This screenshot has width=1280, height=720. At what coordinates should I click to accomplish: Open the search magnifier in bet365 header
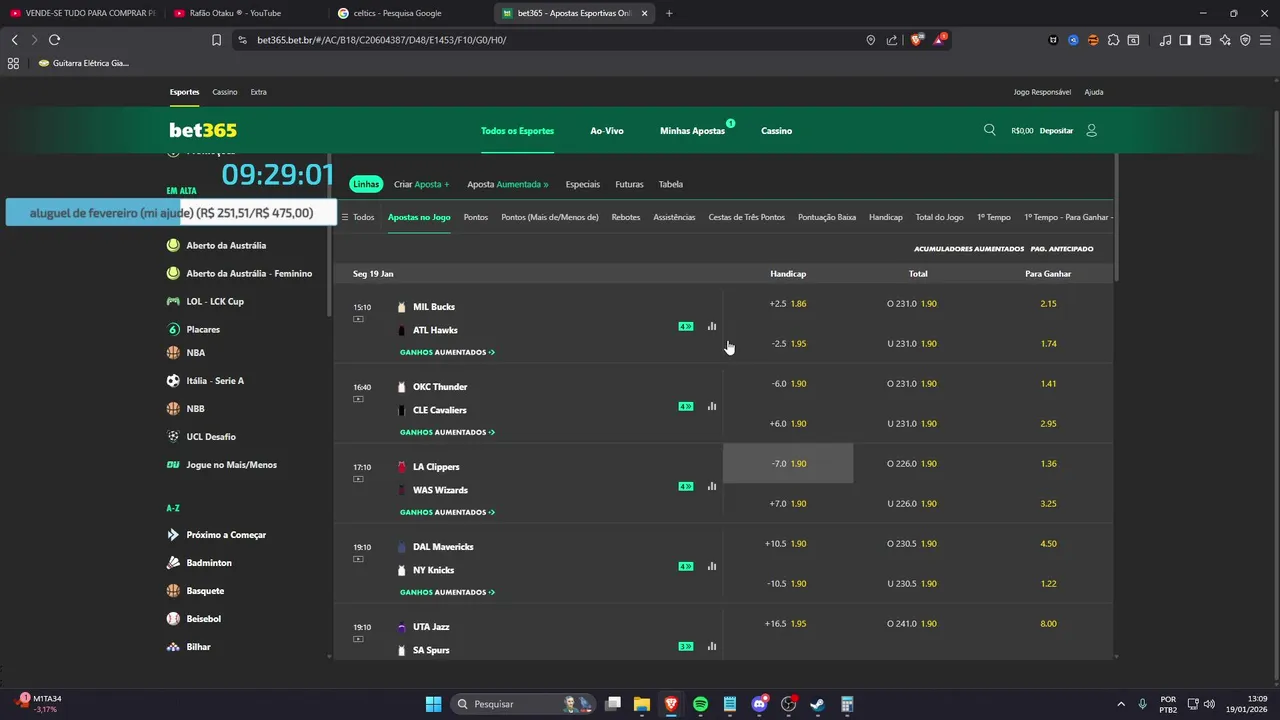[x=989, y=130]
